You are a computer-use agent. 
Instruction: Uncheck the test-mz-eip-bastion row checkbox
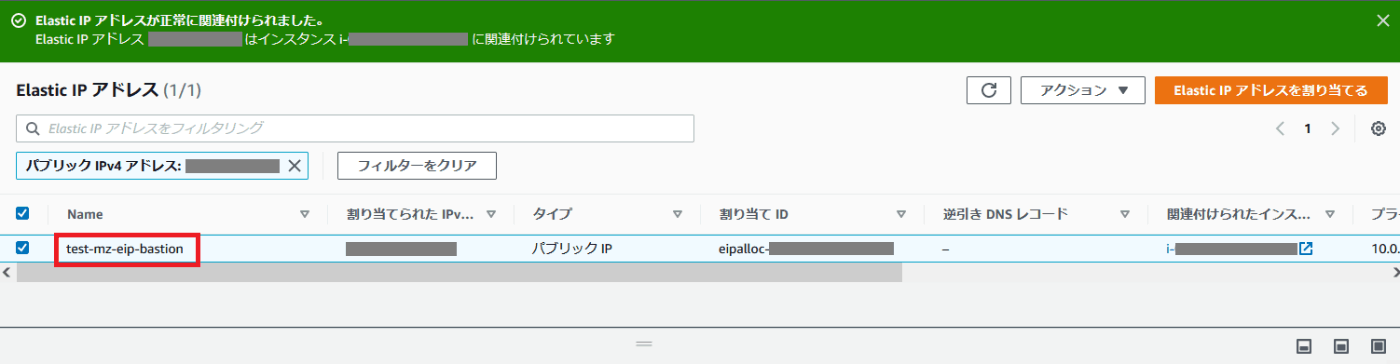click(x=23, y=248)
